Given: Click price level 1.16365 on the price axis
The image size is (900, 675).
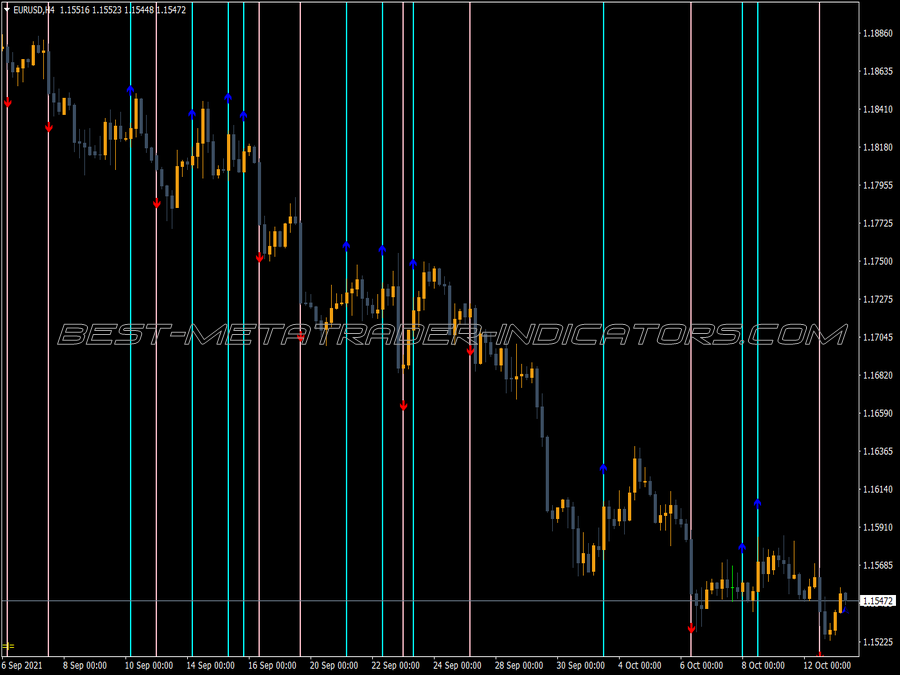Looking at the screenshot, I should click(878, 451).
